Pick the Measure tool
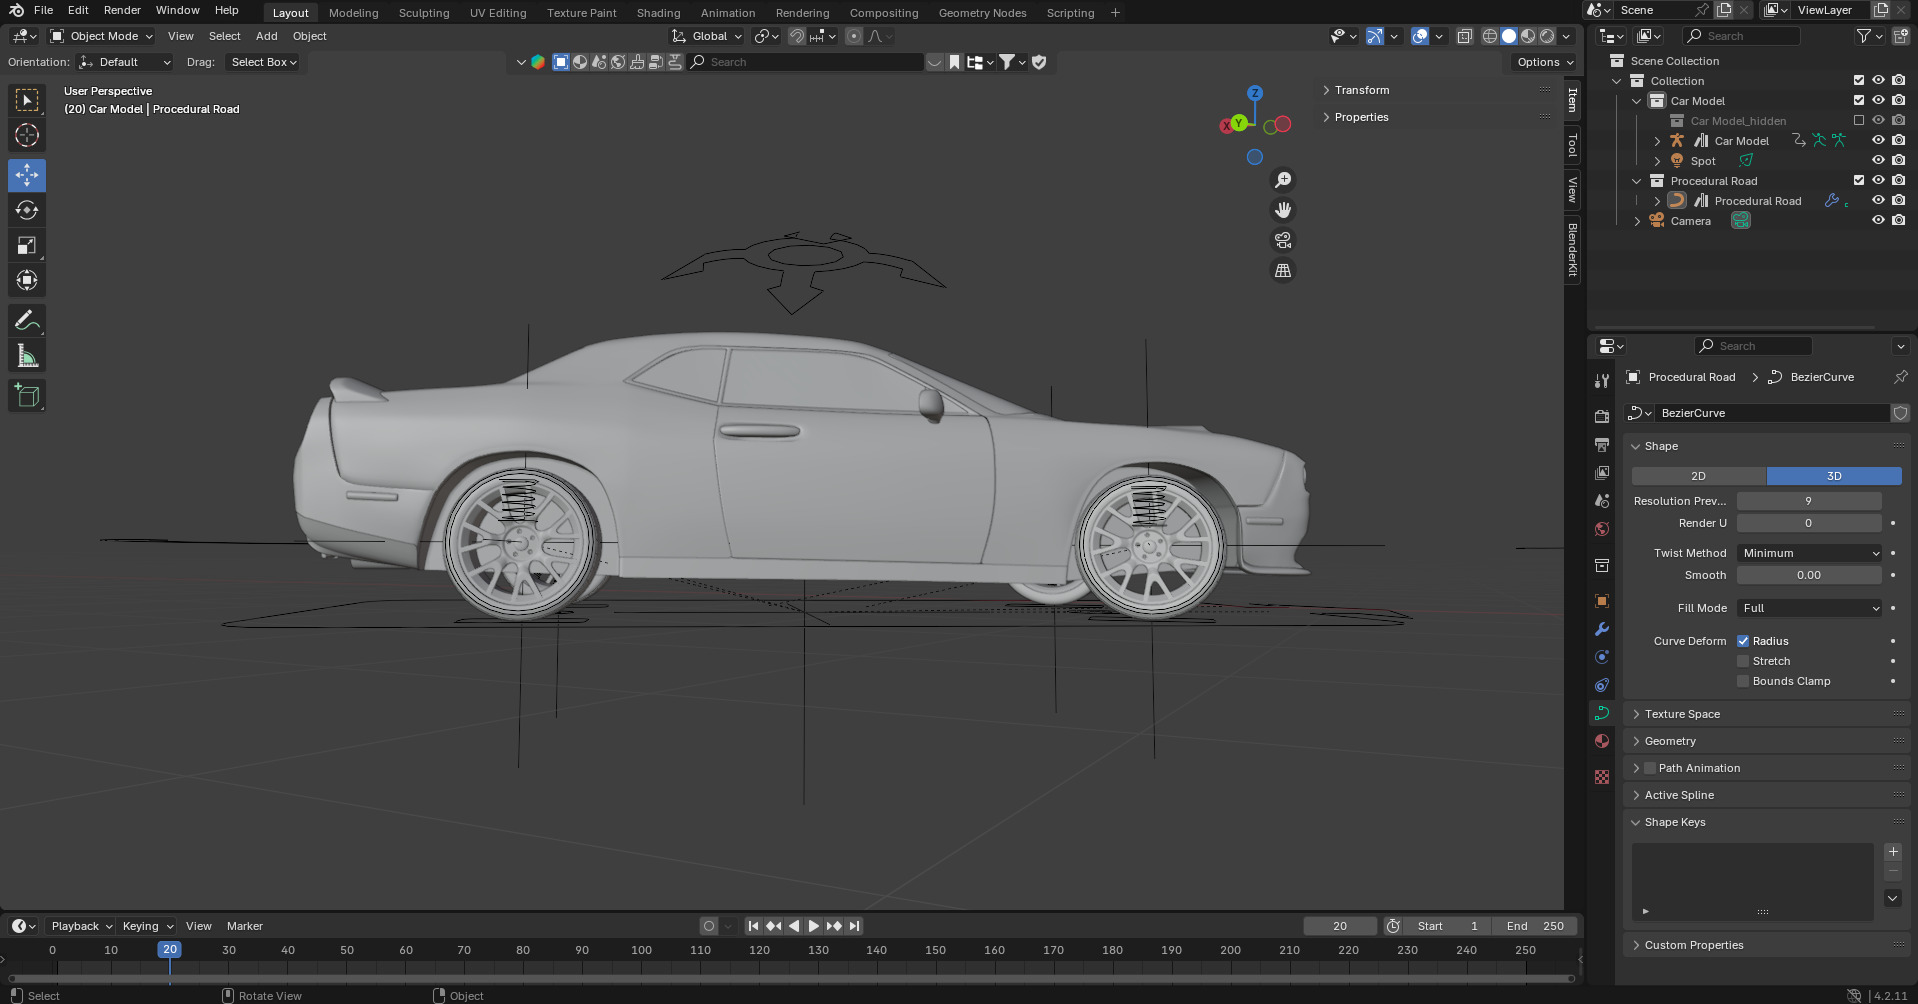The height and width of the screenshot is (1004, 1918). pyautogui.click(x=27, y=356)
